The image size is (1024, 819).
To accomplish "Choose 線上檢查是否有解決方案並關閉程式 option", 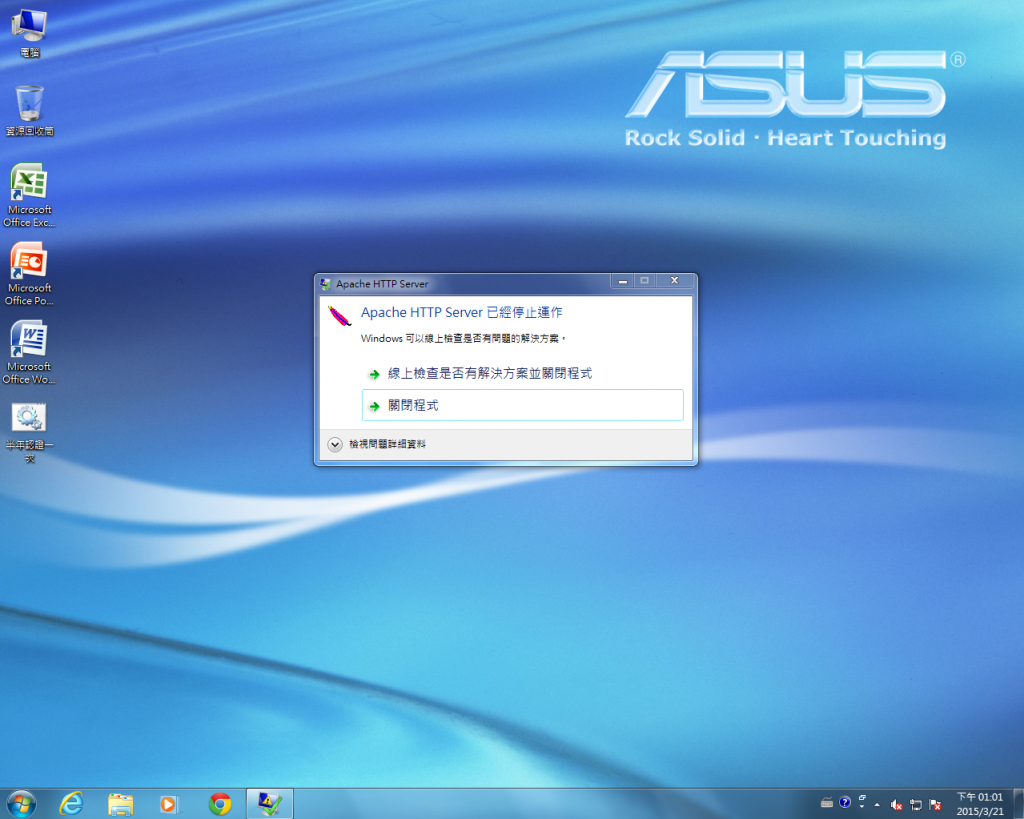I will click(490, 373).
